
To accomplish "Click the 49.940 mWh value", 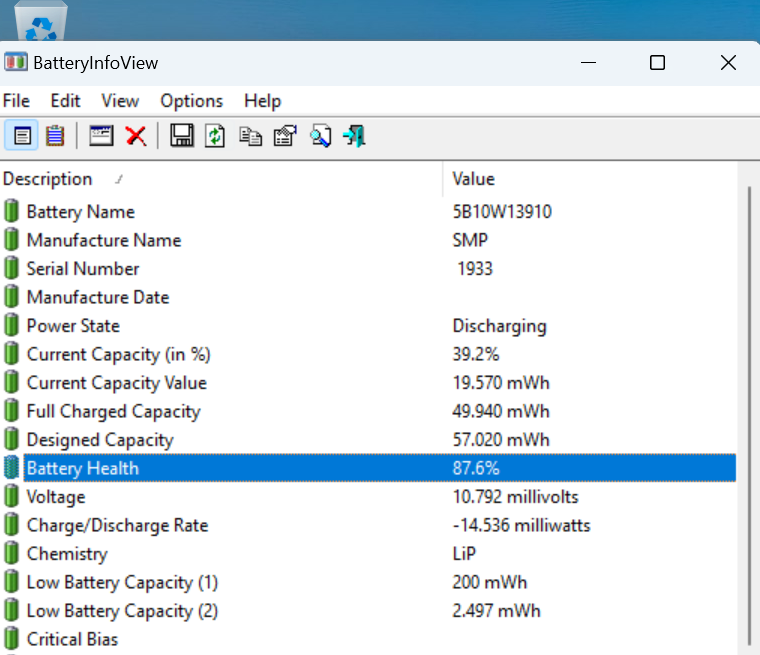I will tap(501, 412).
